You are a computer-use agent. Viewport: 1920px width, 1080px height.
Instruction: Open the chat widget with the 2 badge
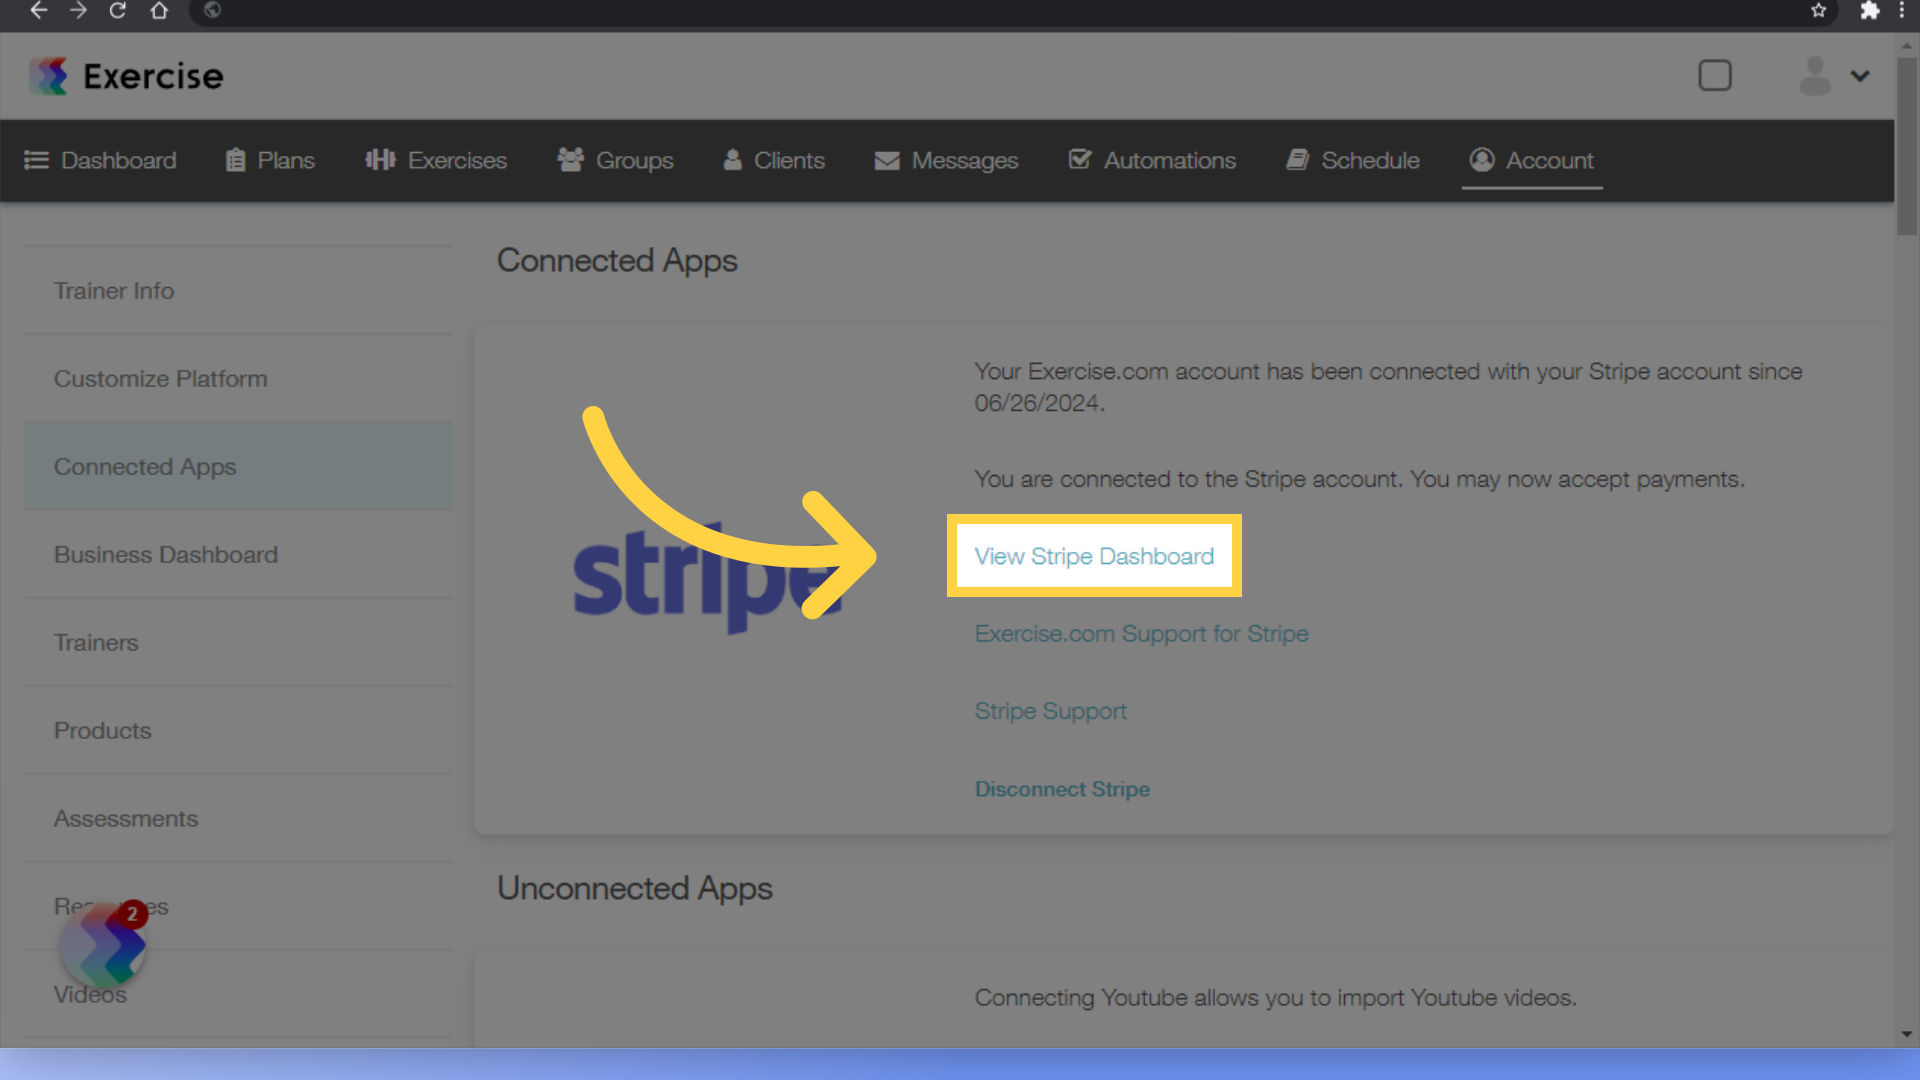(x=103, y=945)
